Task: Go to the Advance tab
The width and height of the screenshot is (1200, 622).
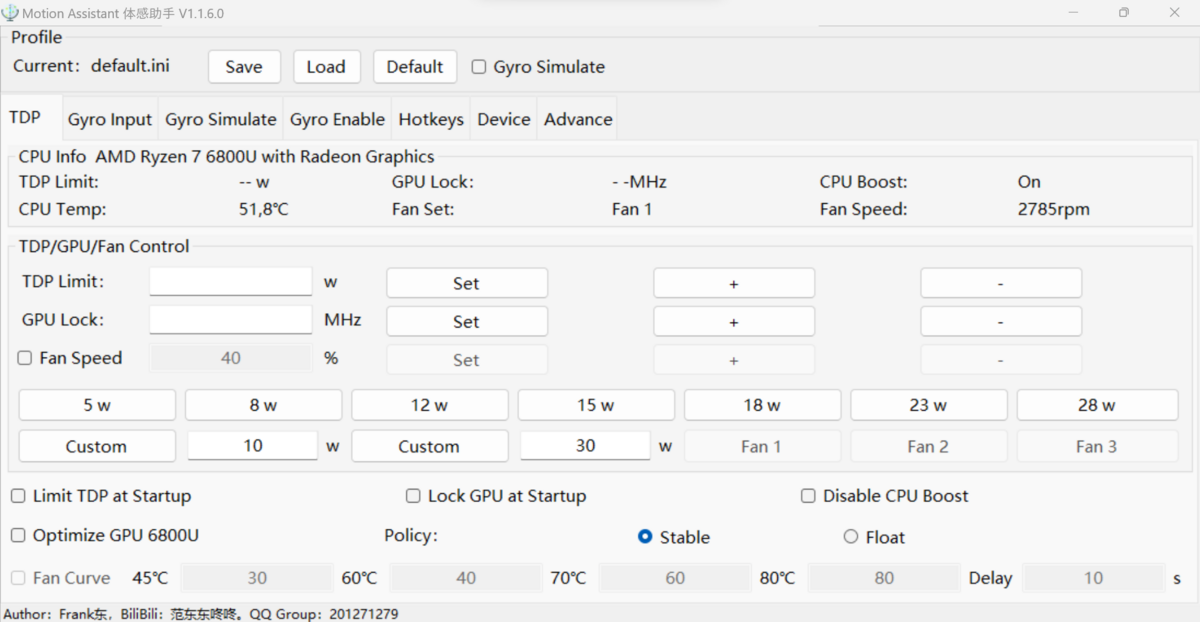Action: click(578, 119)
